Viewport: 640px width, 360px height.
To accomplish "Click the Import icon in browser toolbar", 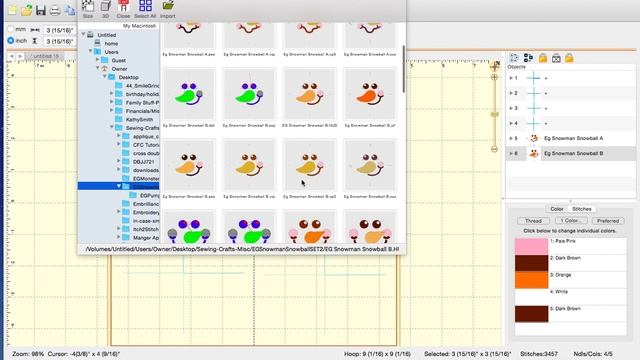I will (168, 9).
